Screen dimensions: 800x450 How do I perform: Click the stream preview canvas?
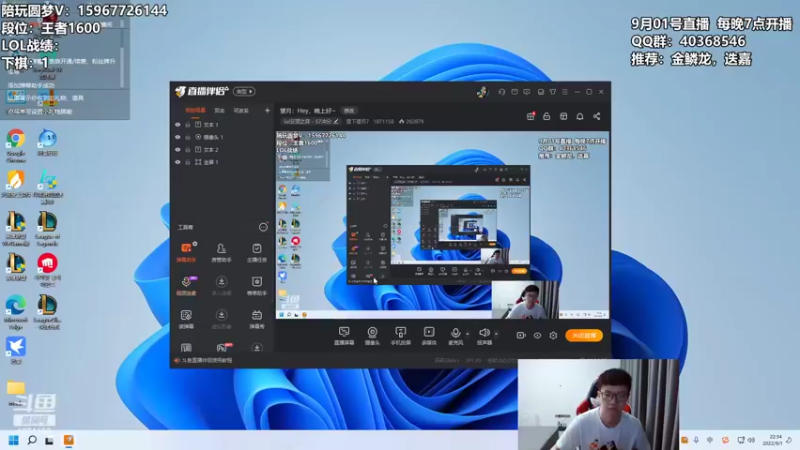coord(442,225)
